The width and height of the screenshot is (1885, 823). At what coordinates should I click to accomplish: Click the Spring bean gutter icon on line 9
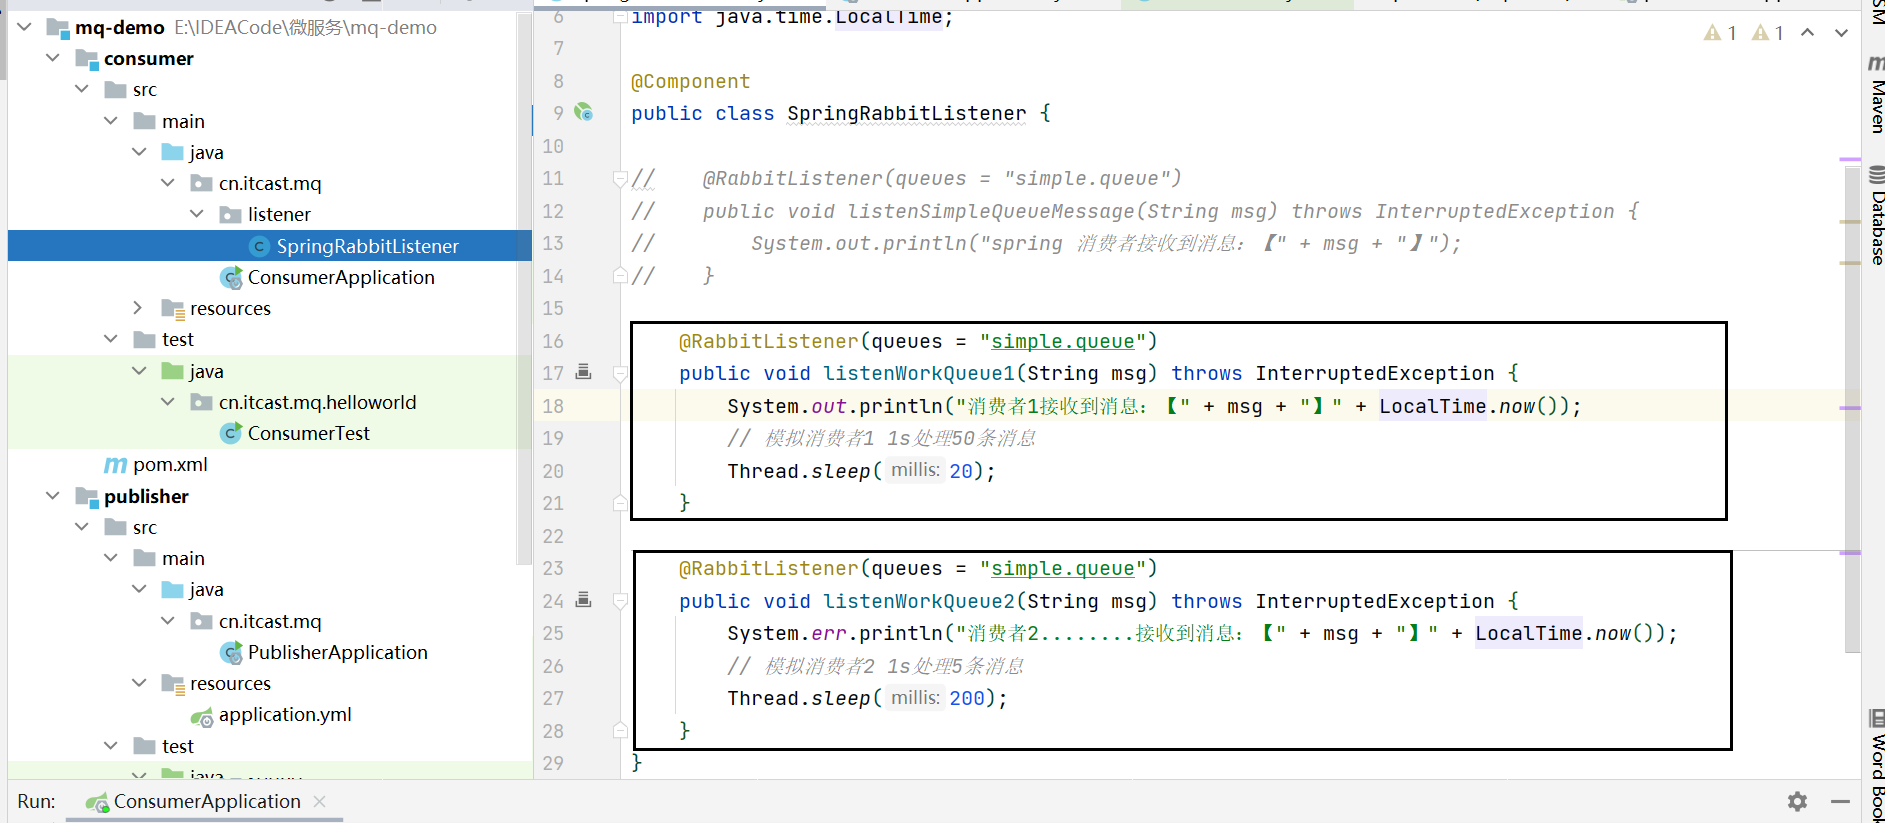[584, 112]
